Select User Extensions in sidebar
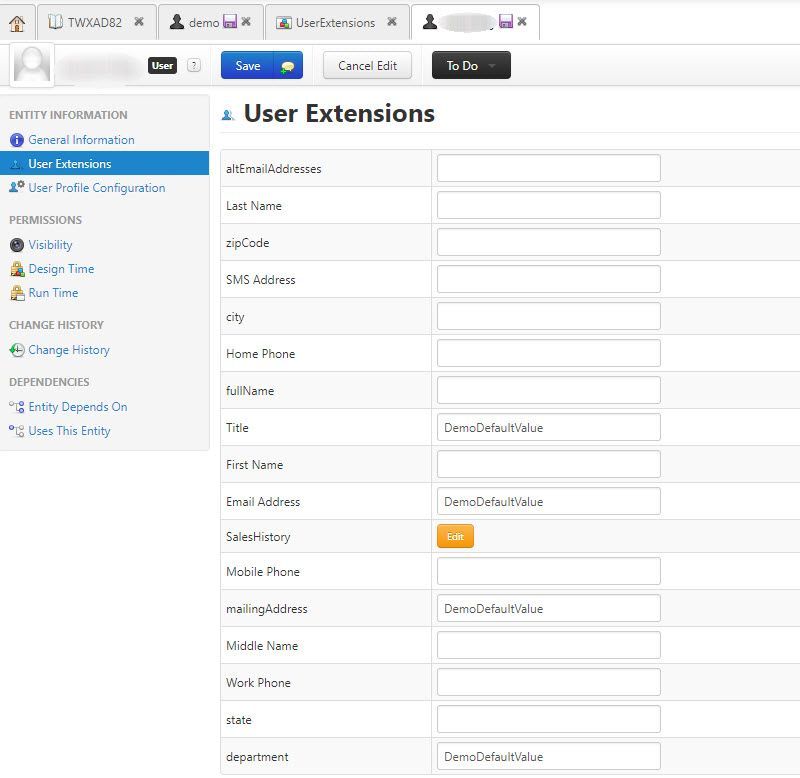This screenshot has width=800, height=778. click(x=104, y=163)
